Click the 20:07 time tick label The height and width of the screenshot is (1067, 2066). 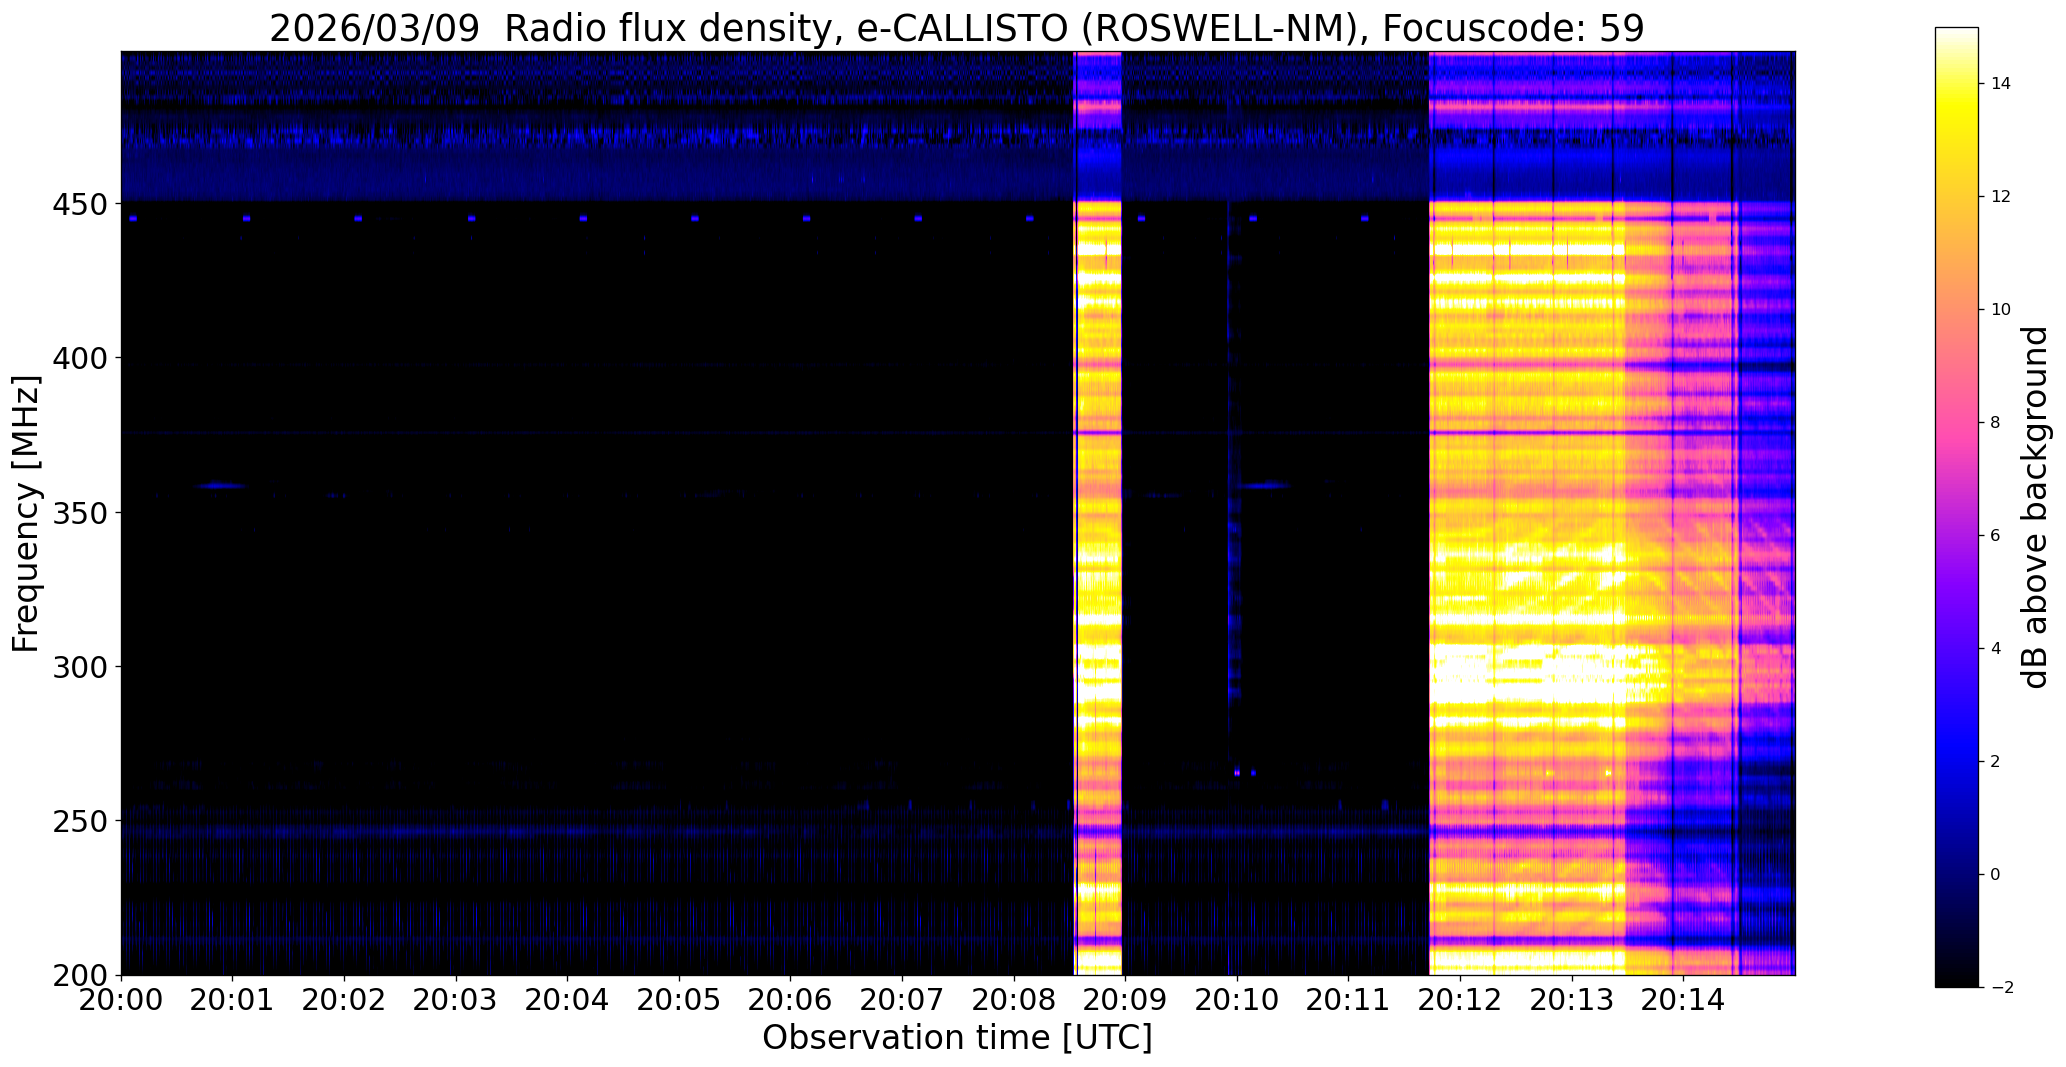pos(902,998)
